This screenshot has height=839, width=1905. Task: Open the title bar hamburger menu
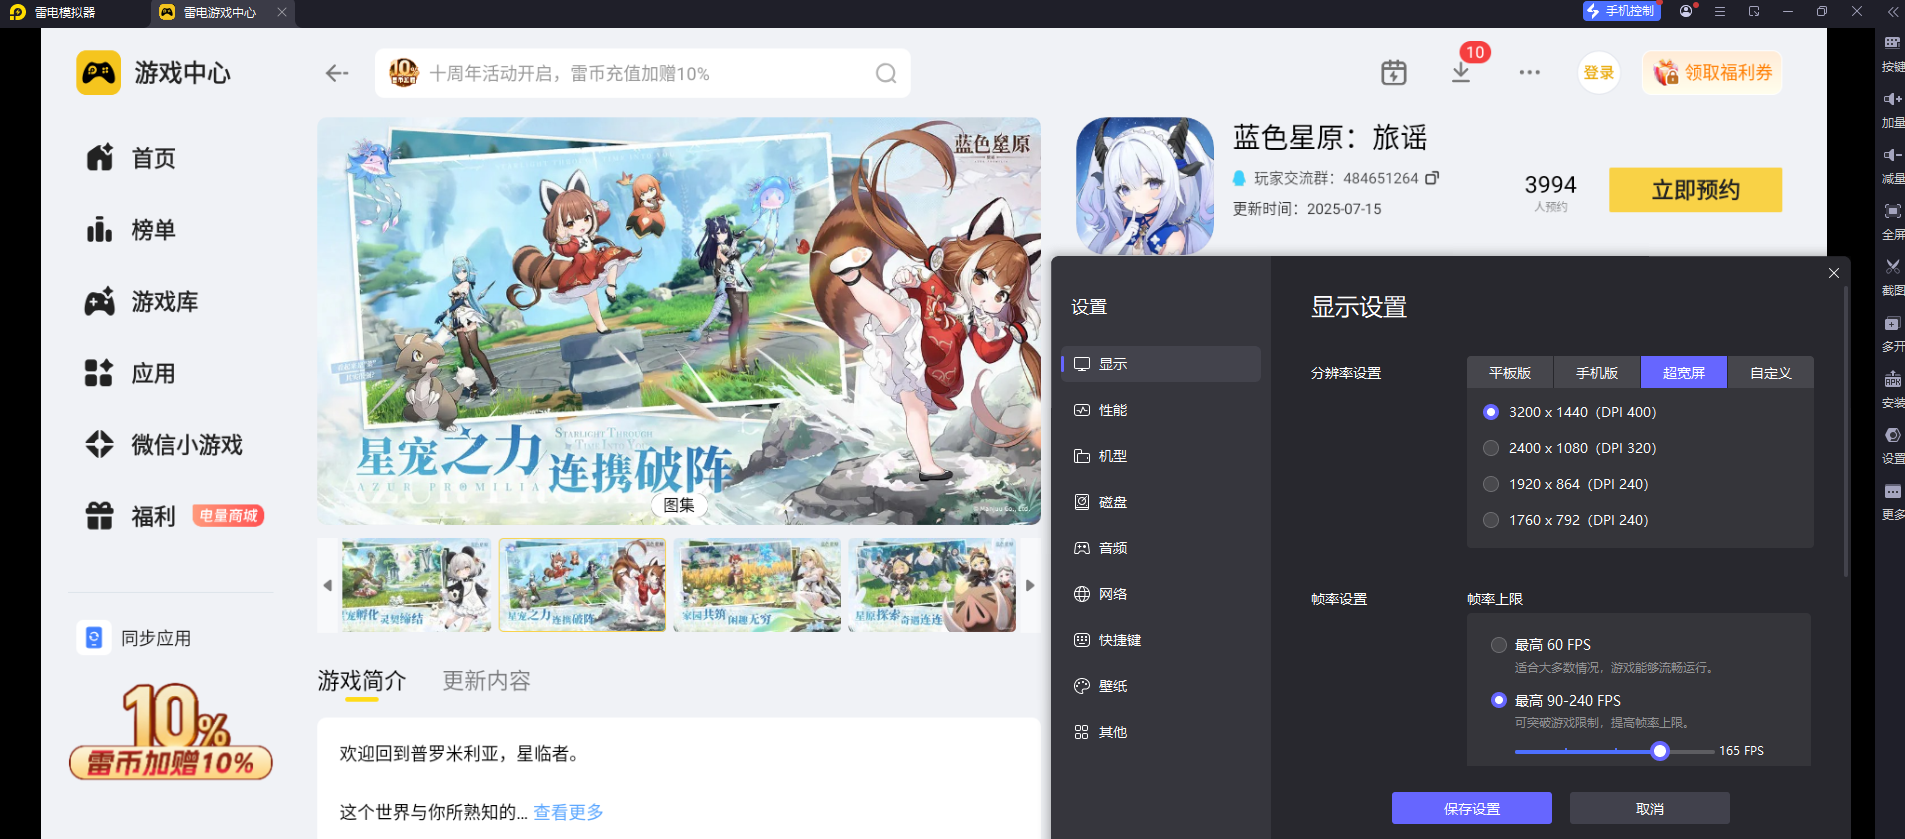coord(1720,11)
